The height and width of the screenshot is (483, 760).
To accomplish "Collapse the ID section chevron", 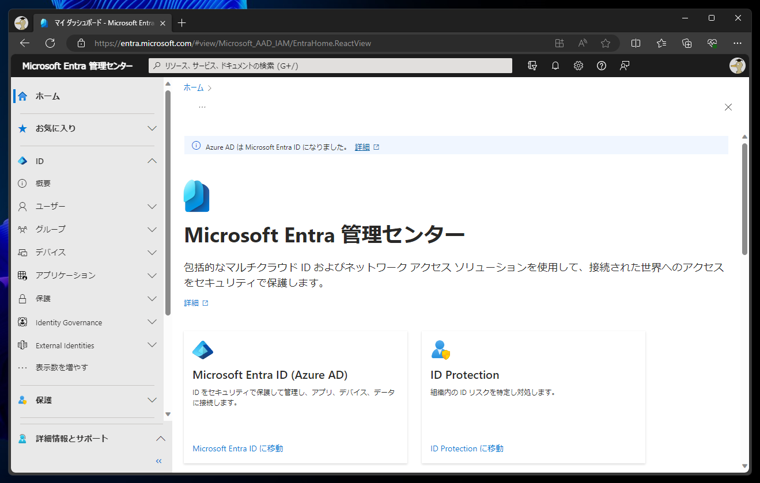I will click(x=152, y=161).
